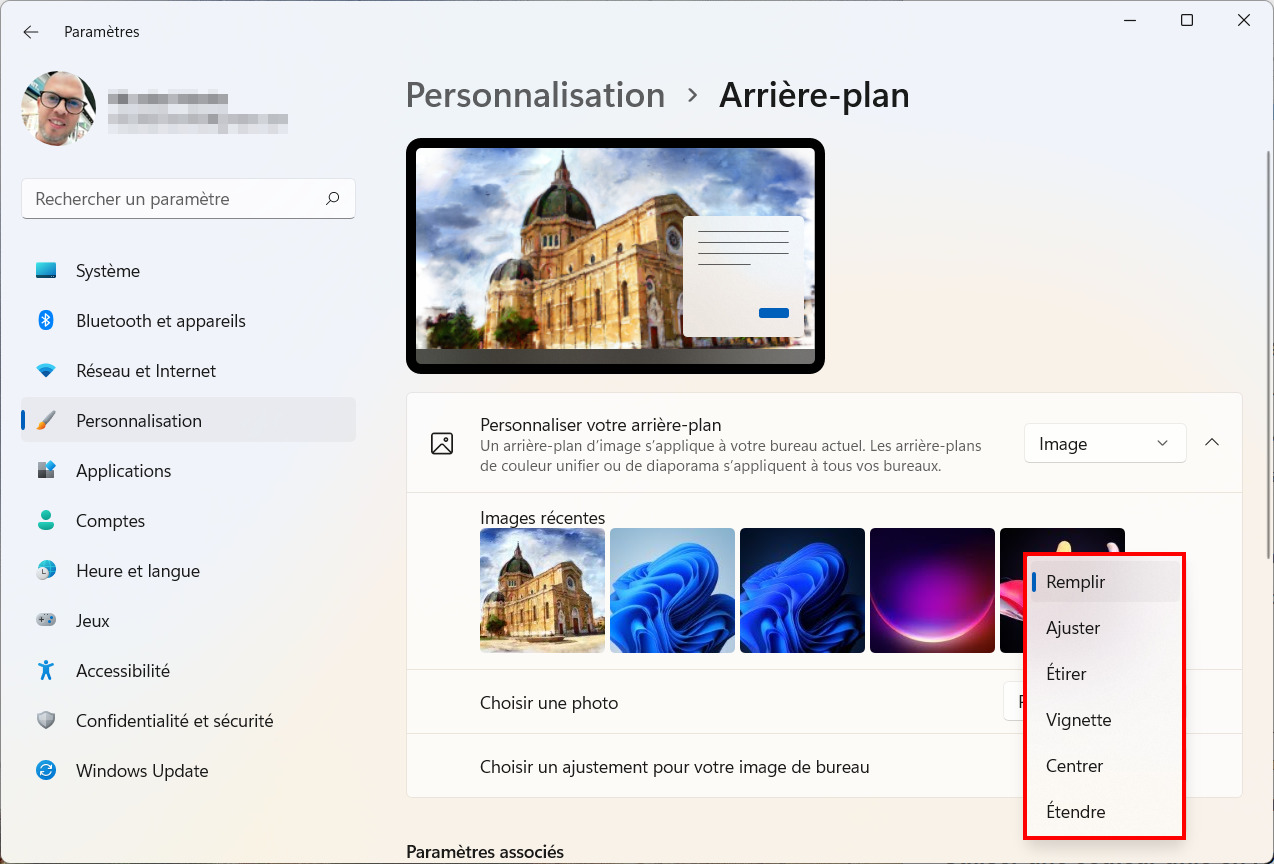Select the cathedral image thumbnail

click(542, 590)
